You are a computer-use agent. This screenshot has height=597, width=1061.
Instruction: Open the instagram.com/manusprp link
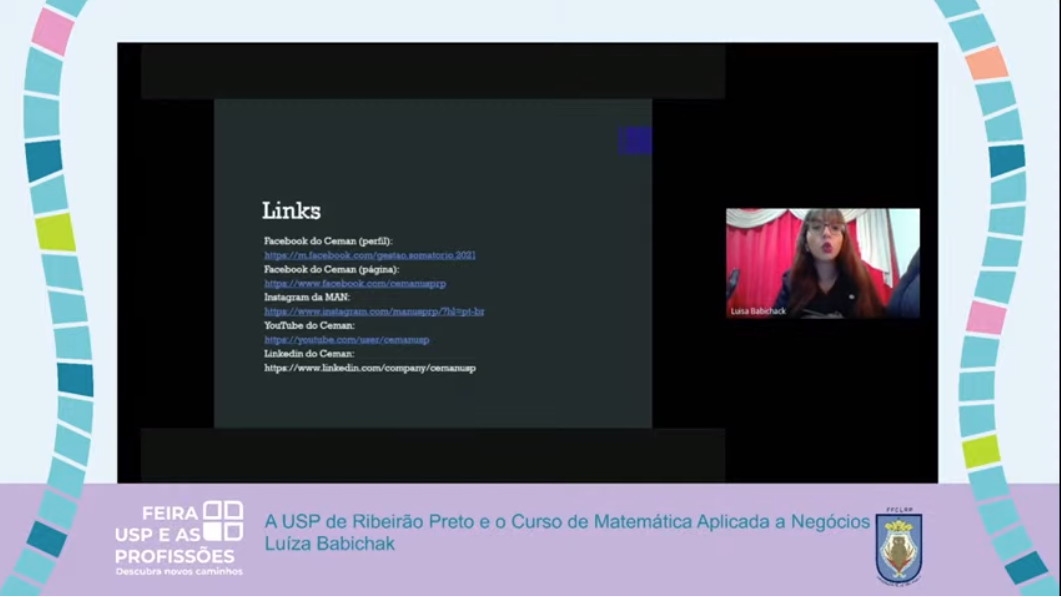(x=374, y=311)
